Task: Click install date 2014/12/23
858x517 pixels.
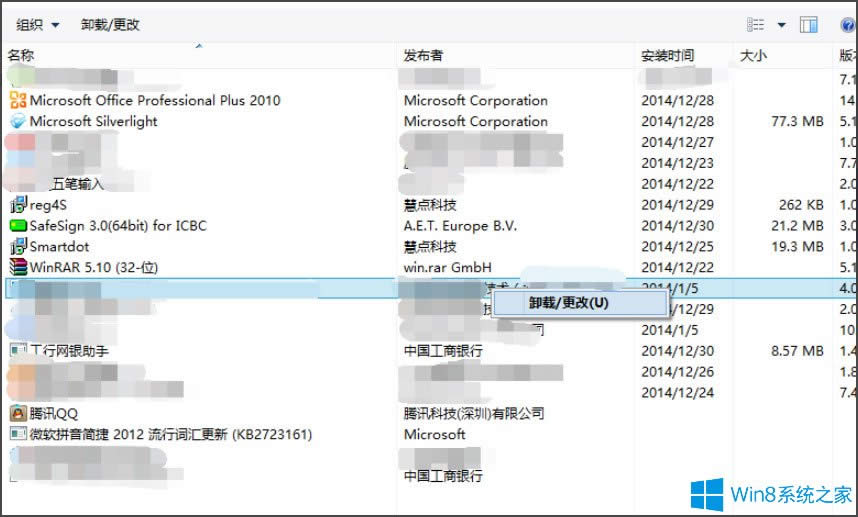Action: click(x=677, y=163)
